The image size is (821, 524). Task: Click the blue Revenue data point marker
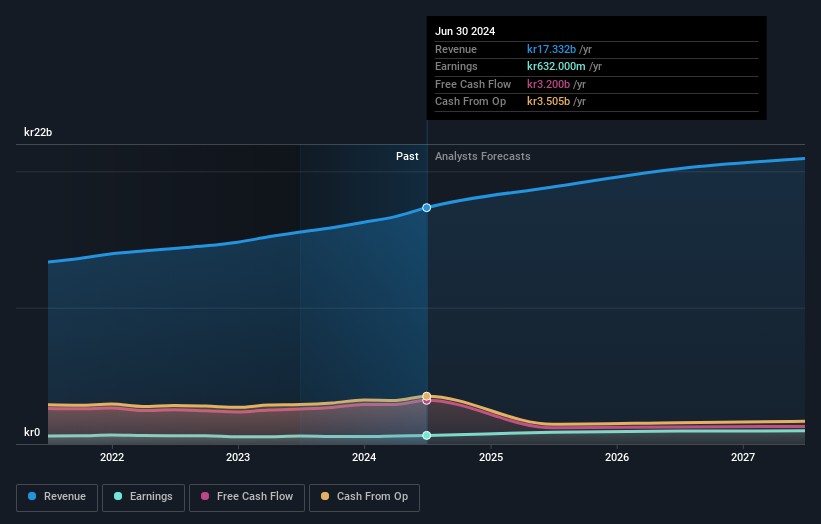click(427, 208)
